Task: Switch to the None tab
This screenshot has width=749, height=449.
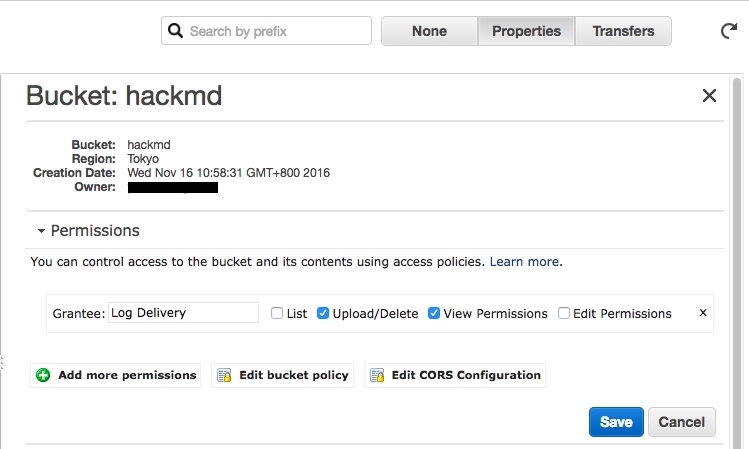Action: 429,31
